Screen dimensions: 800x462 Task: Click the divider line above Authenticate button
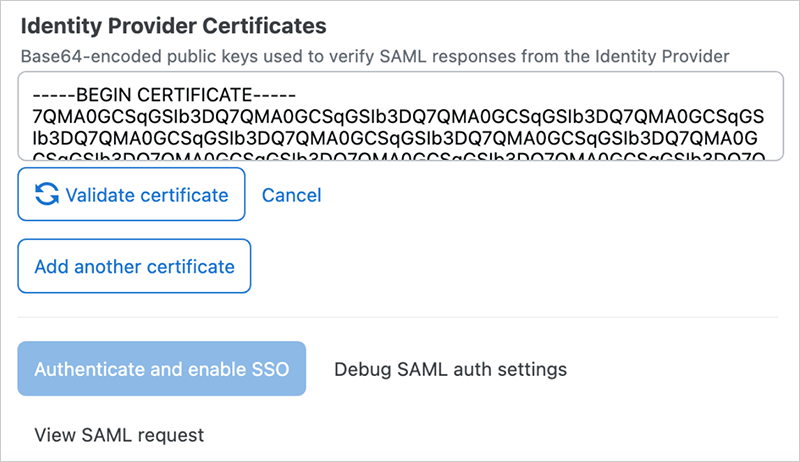click(400, 318)
